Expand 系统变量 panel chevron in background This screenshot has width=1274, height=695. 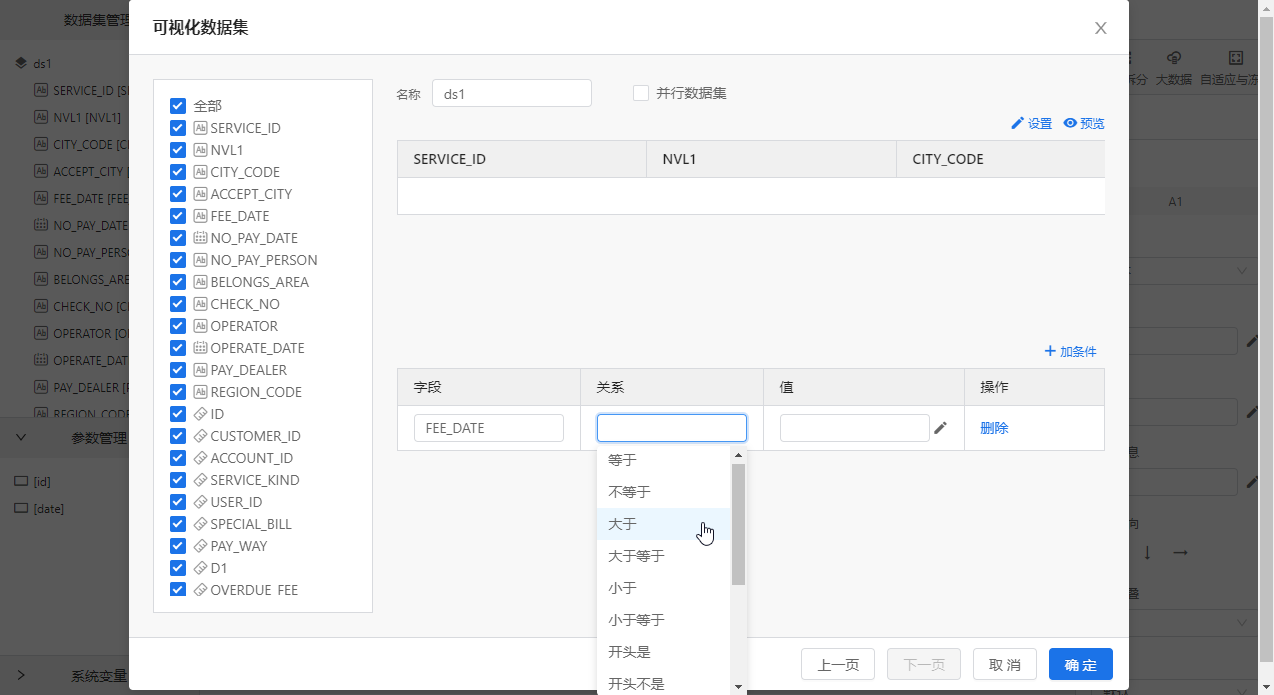[21, 675]
